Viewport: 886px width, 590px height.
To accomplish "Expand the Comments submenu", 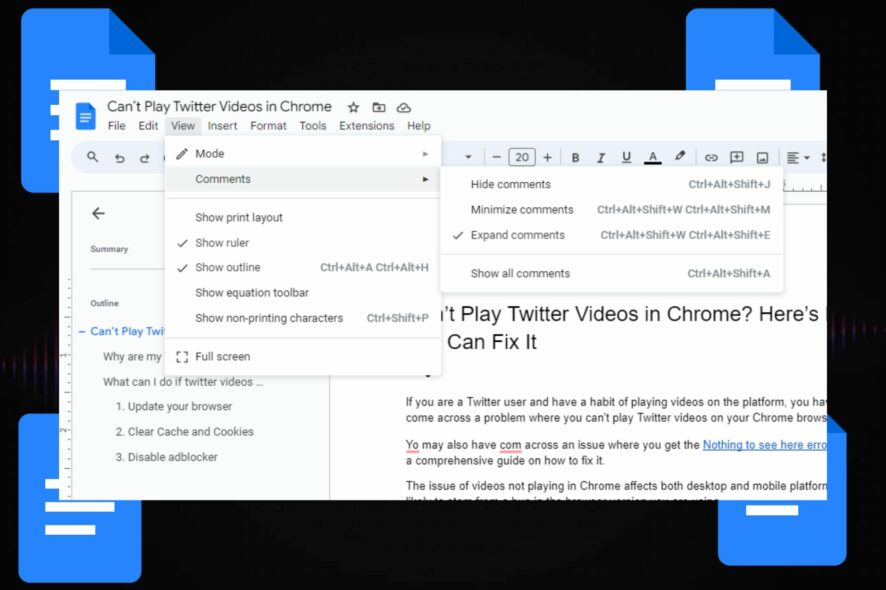I will point(303,179).
